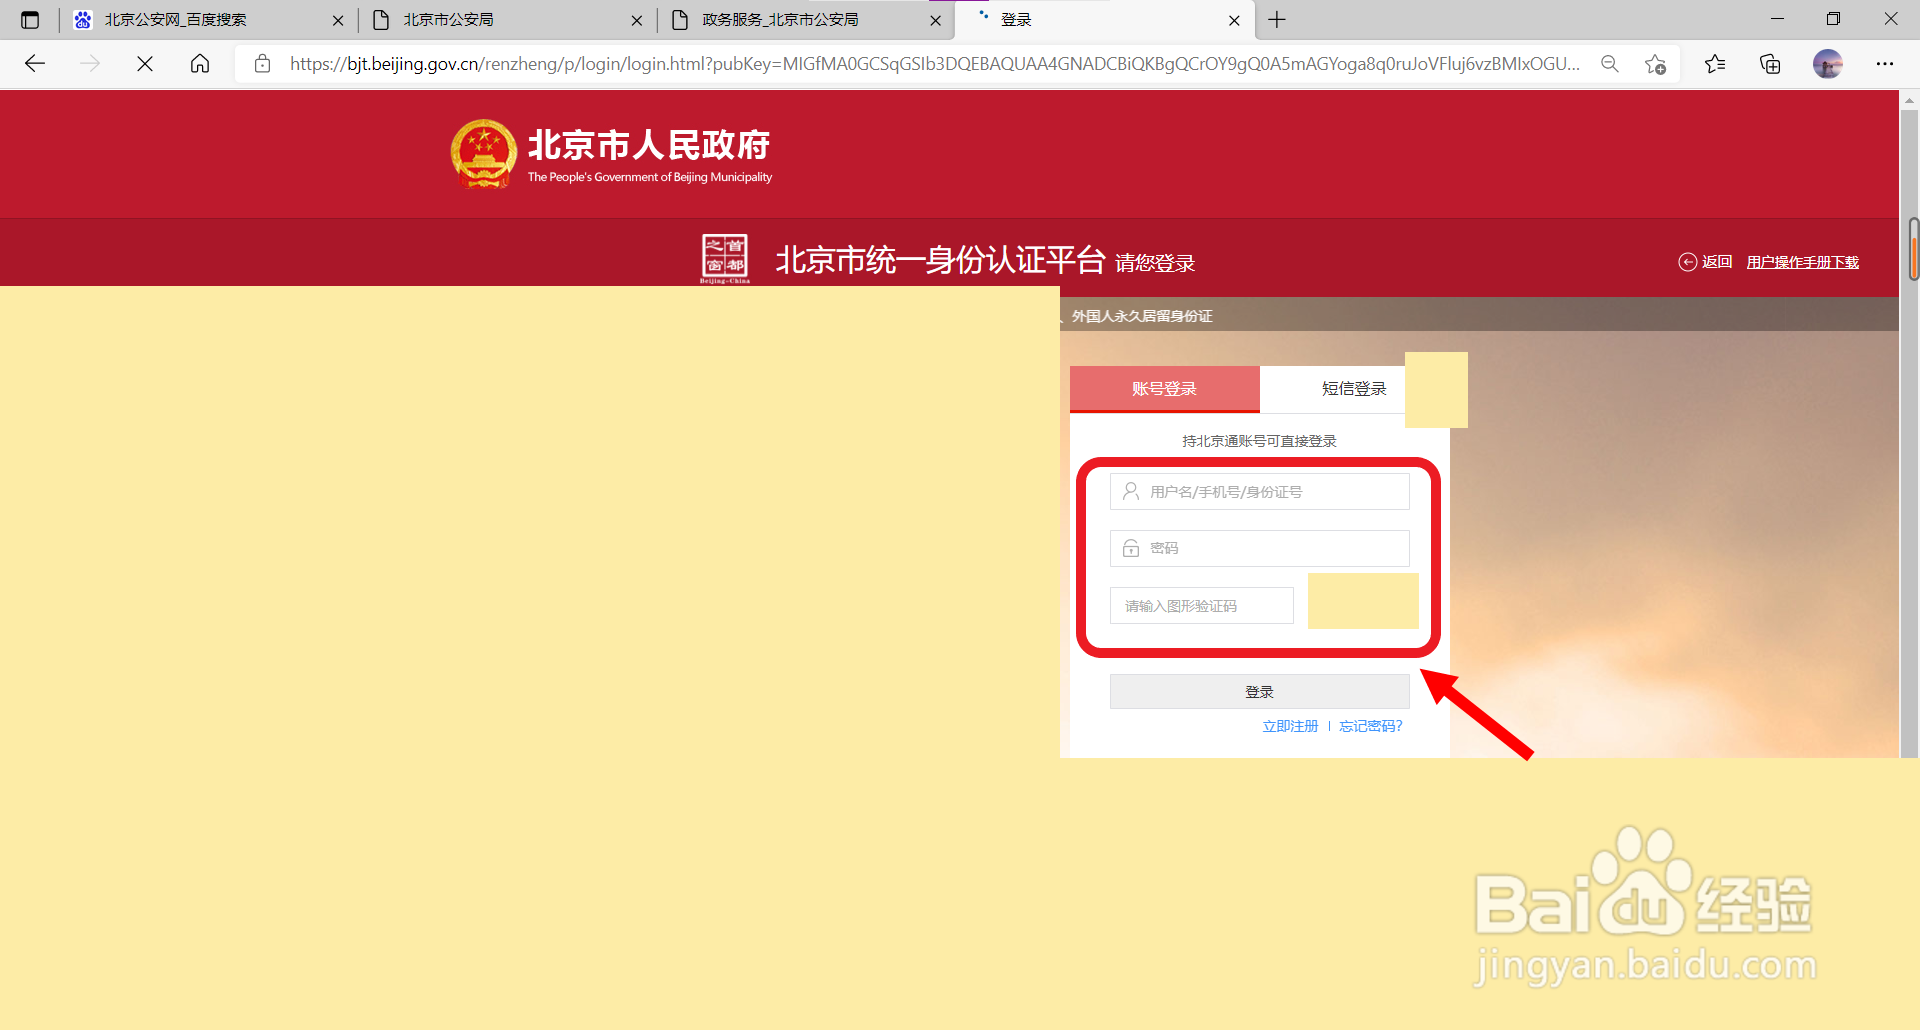Image resolution: width=1920 pixels, height=1030 pixels.
Task: Open the zoom magnifier in address bar
Action: pos(1610,64)
